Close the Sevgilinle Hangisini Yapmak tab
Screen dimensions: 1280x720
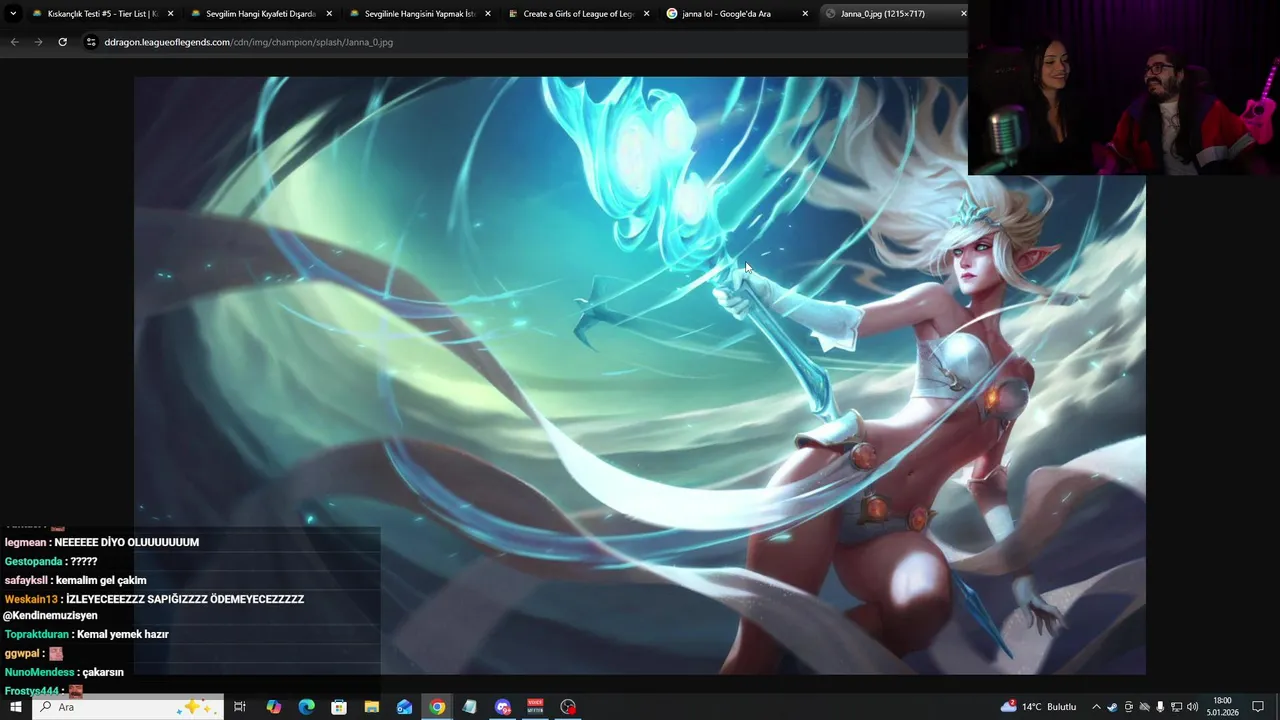(488, 14)
